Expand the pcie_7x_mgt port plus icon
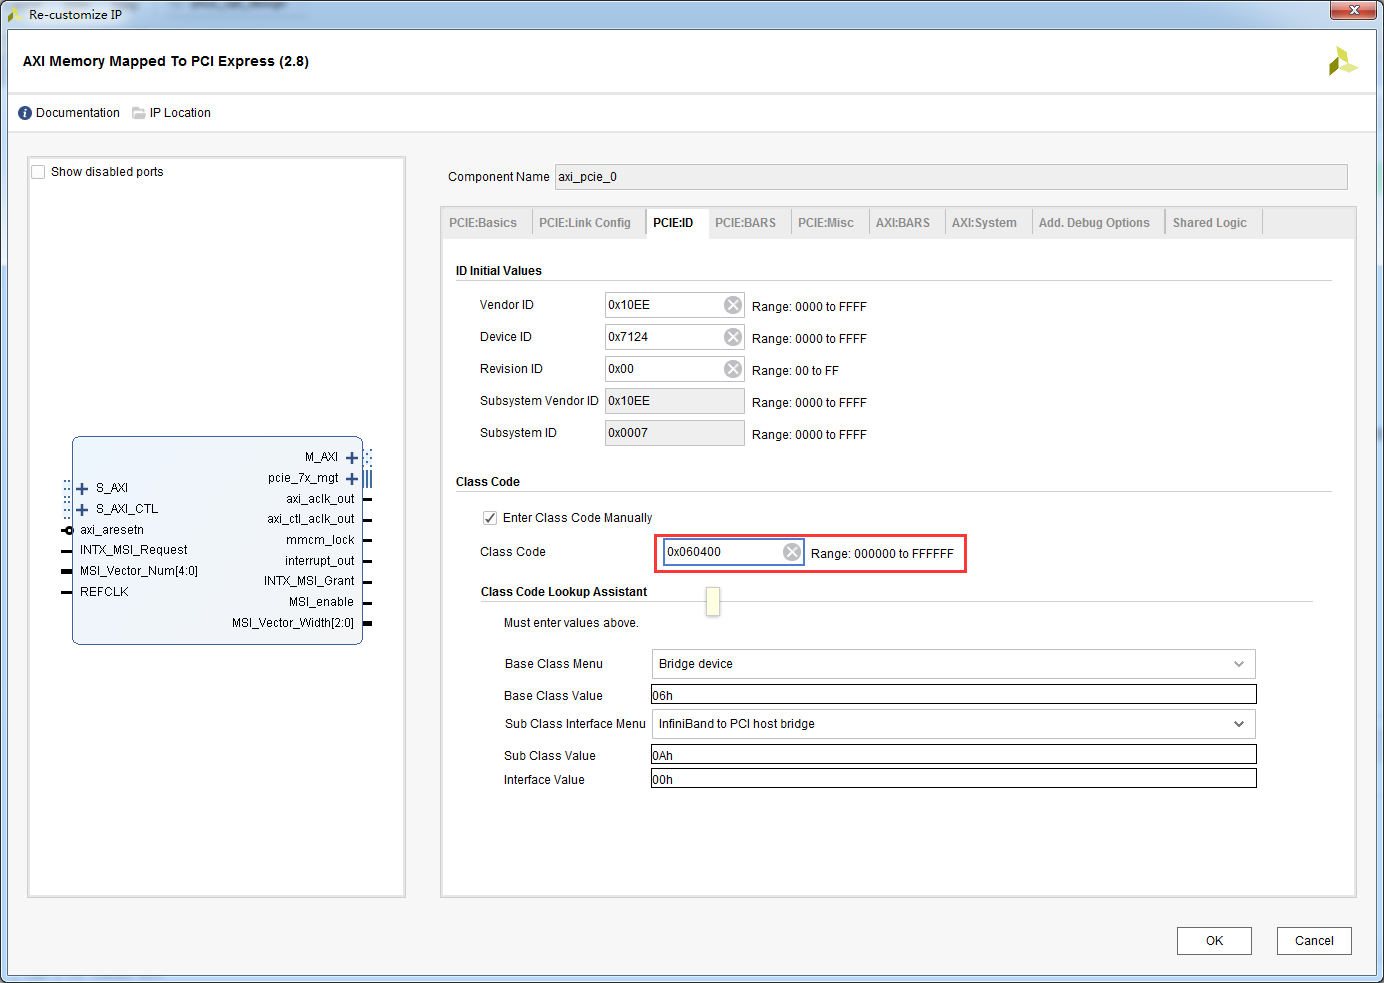The image size is (1384, 983). click(x=352, y=479)
